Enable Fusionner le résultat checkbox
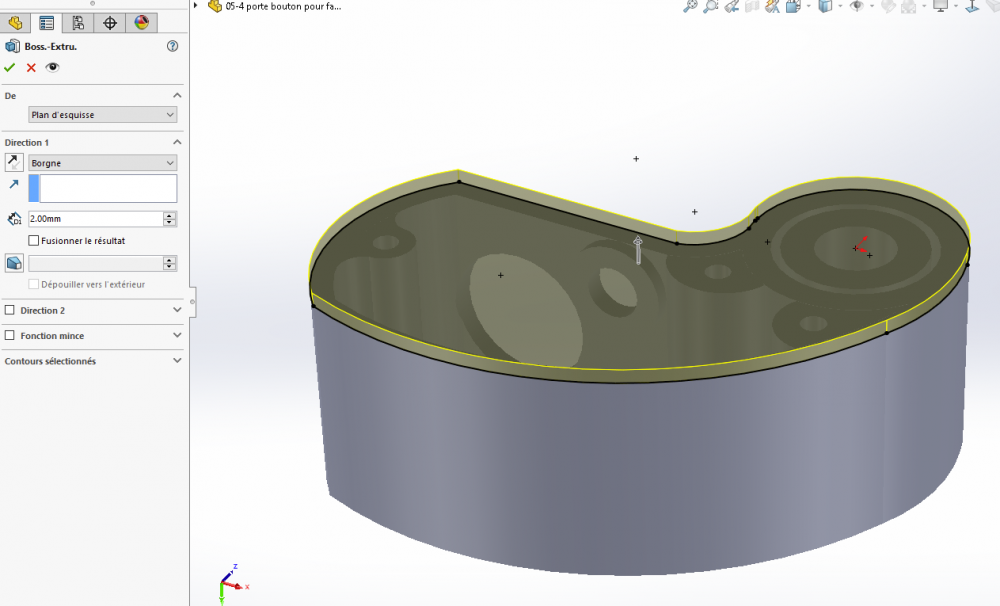The height and width of the screenshot is (606, 1000). click(x=34, y=240)
